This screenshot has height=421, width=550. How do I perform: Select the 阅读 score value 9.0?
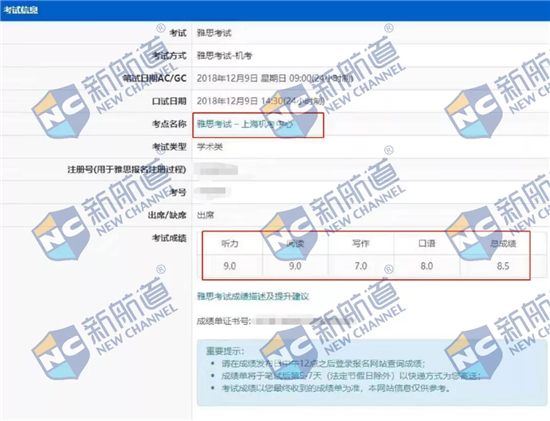pyautogui.click(x=295, y=266)
